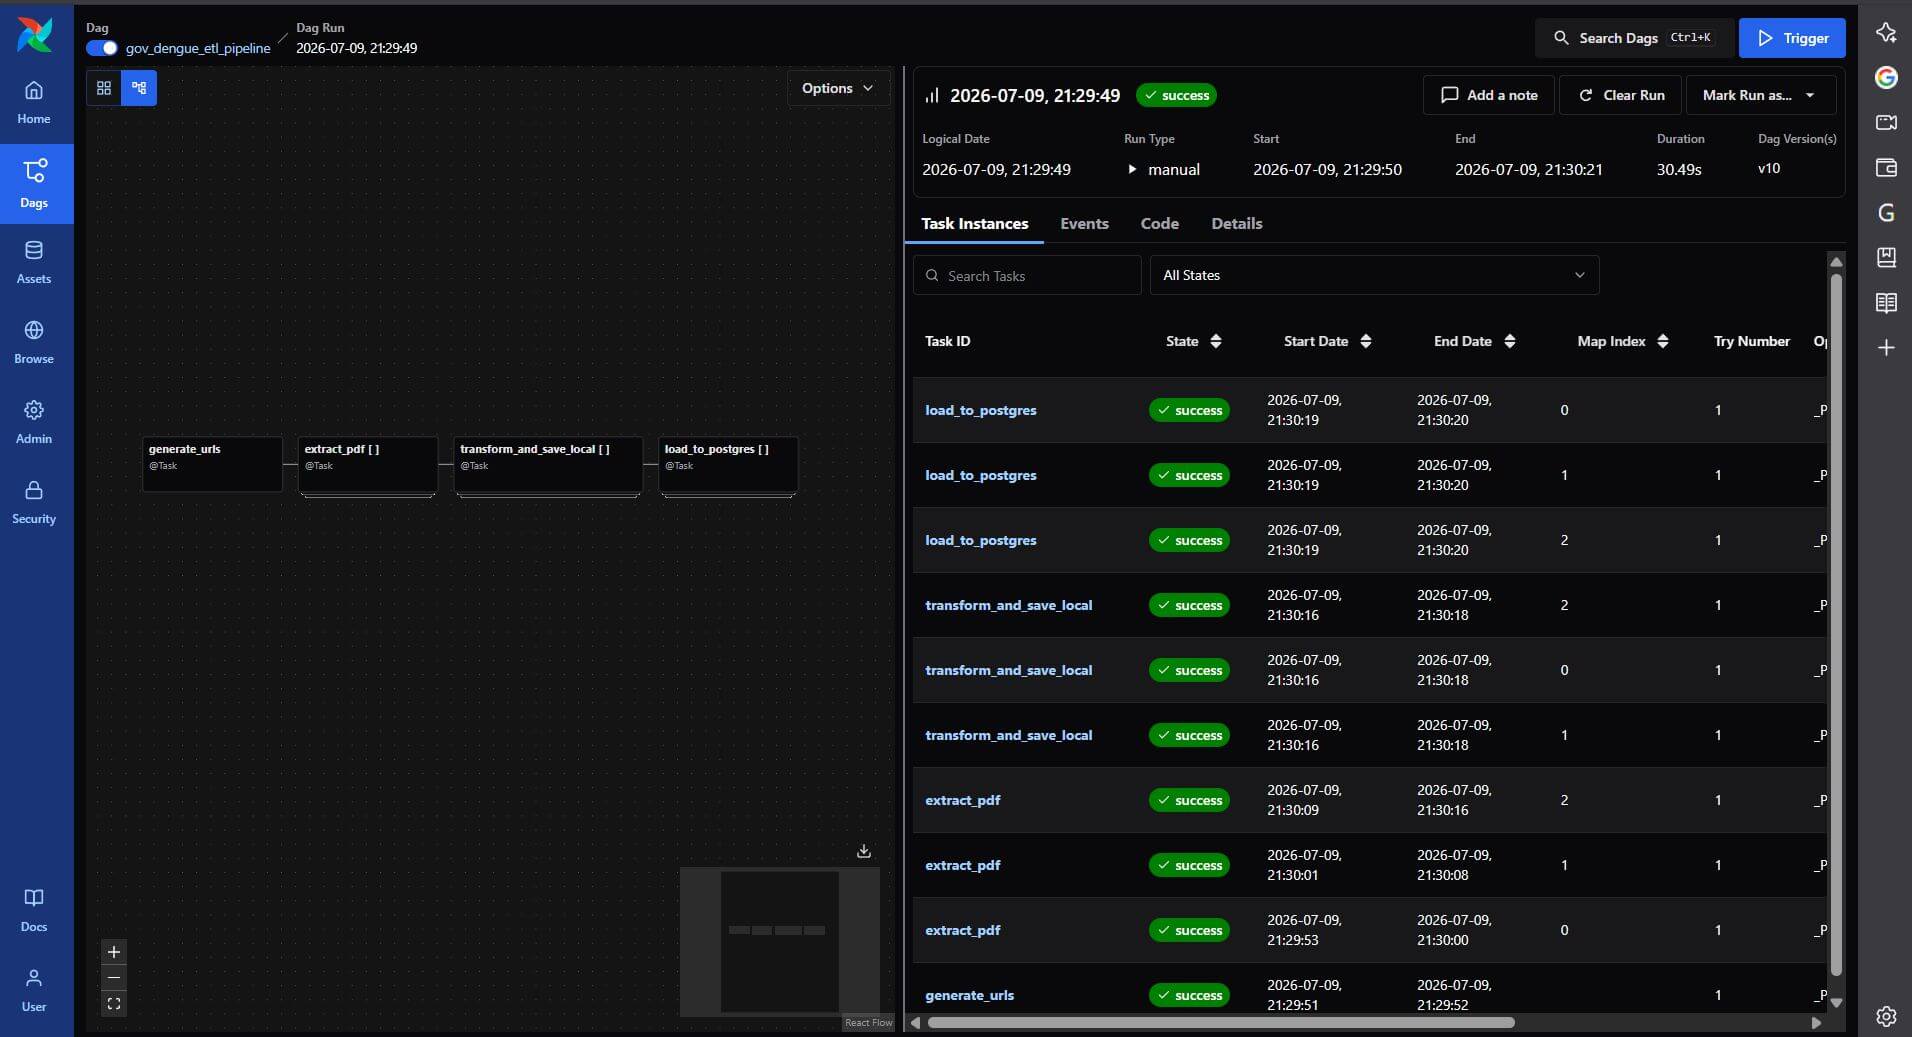Switch to the Events tab
The image size is (1912, 1037).
pos(1085,224)
